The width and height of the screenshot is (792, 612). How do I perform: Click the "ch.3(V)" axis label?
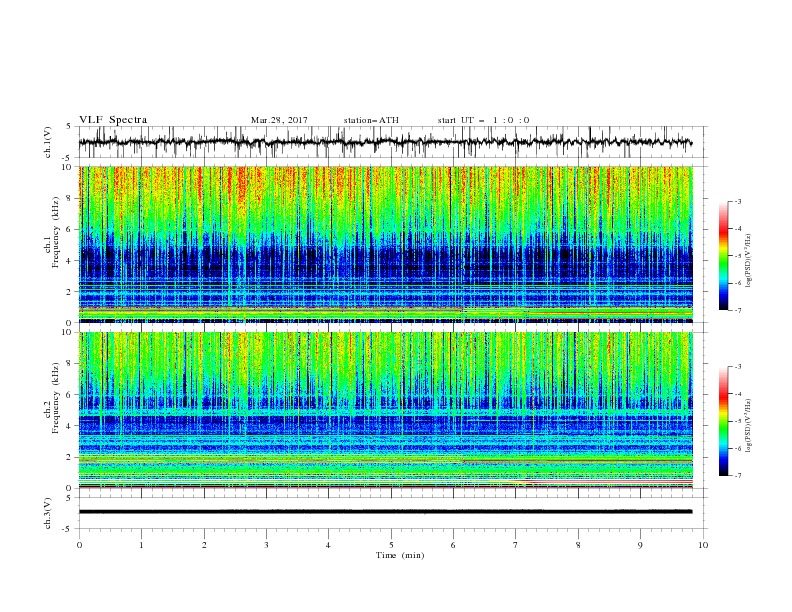tap(47, 513)
